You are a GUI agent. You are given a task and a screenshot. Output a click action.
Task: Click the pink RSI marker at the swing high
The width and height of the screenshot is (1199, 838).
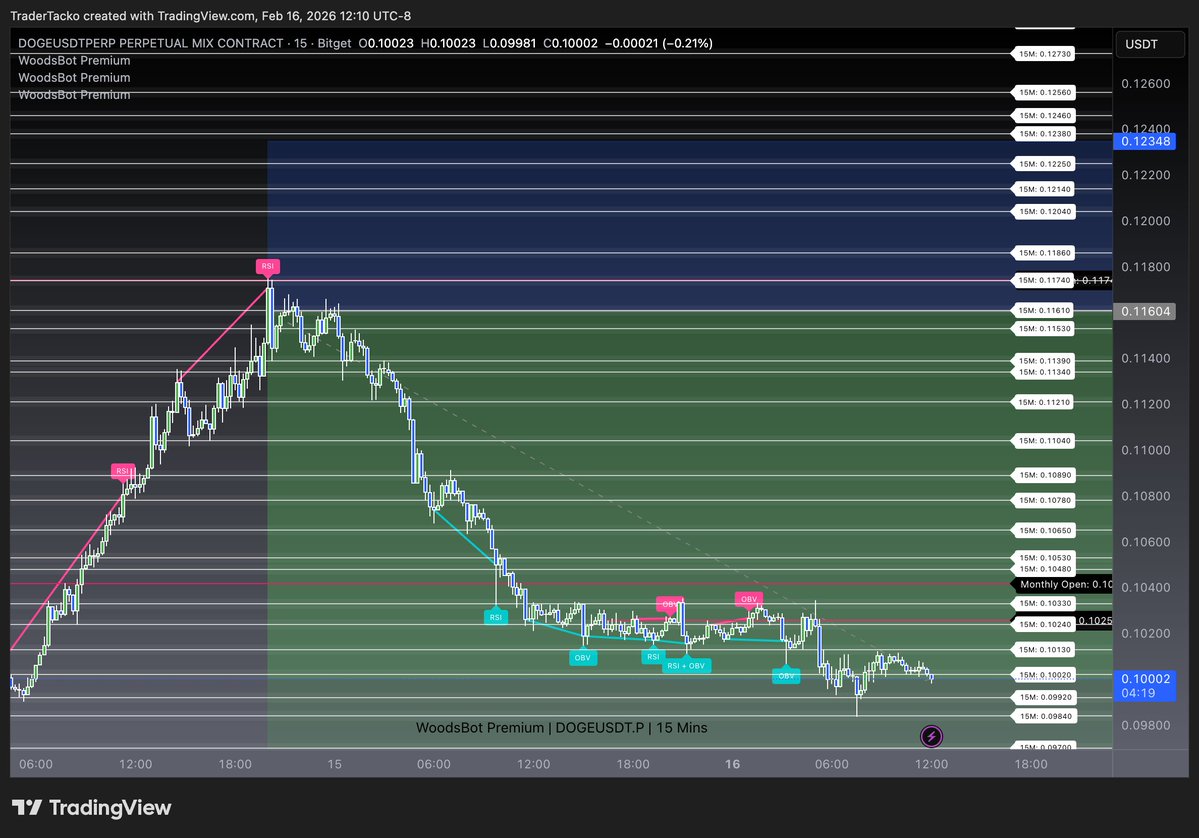[267, 266]
